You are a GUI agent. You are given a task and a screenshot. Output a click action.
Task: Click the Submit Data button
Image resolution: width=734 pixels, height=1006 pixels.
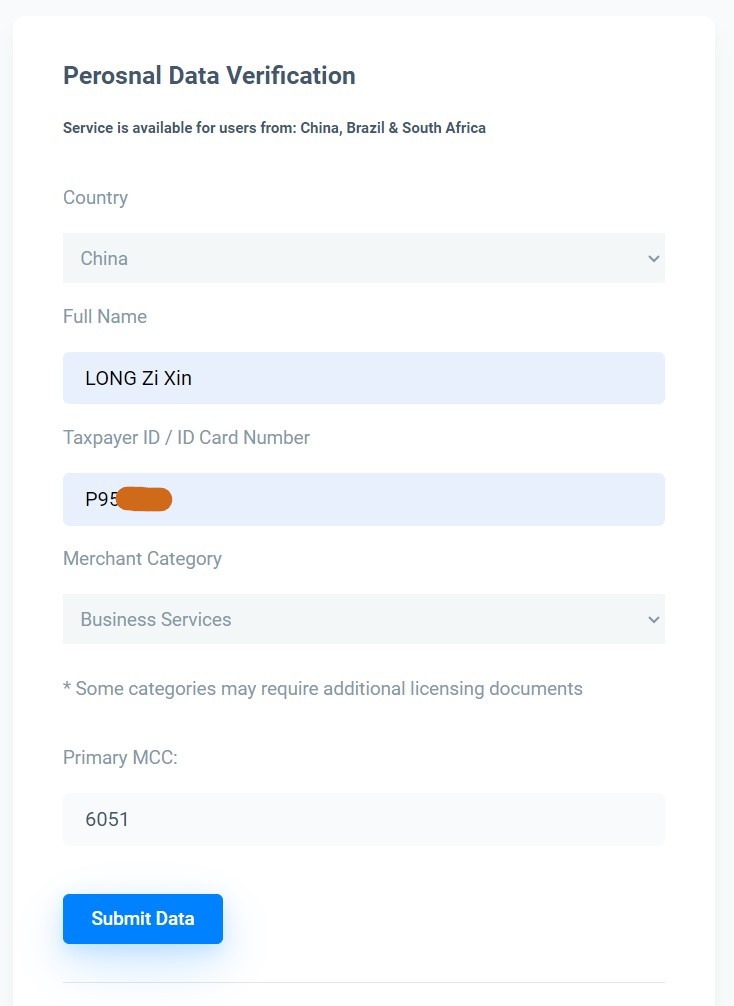coord(143,919)
